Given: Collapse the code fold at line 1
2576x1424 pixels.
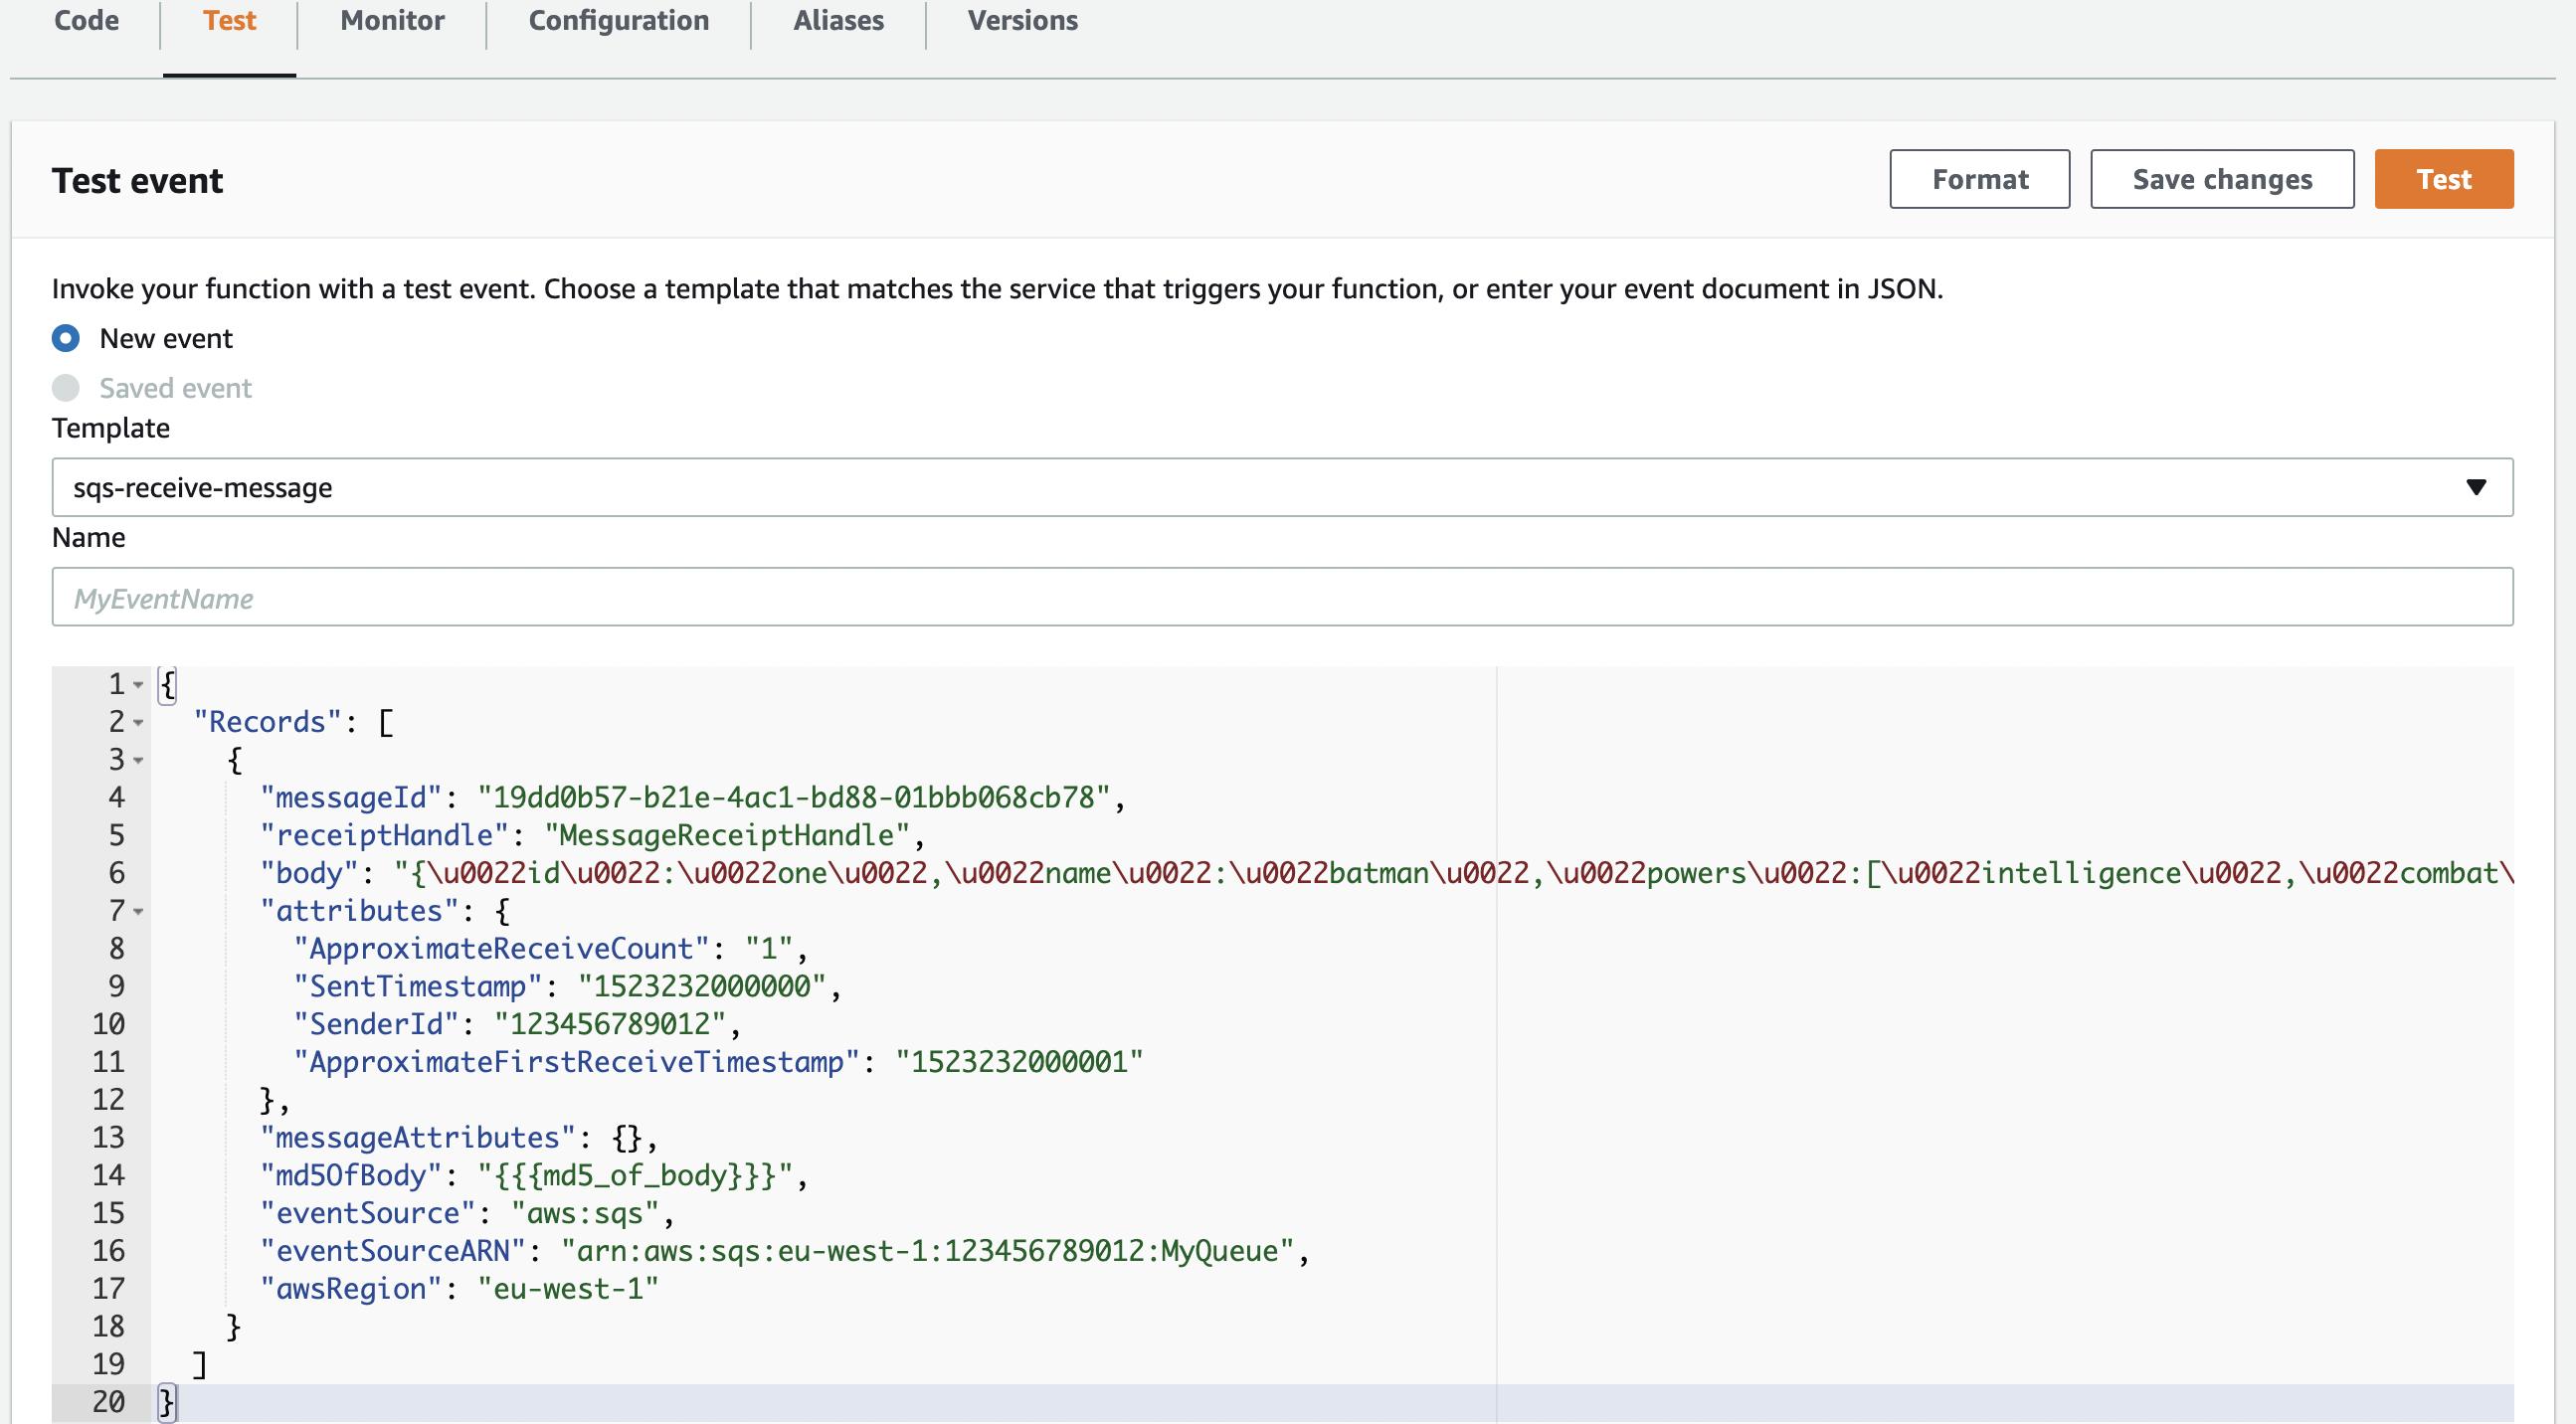Looking at the screenshot, I should [x=138, y=685].
